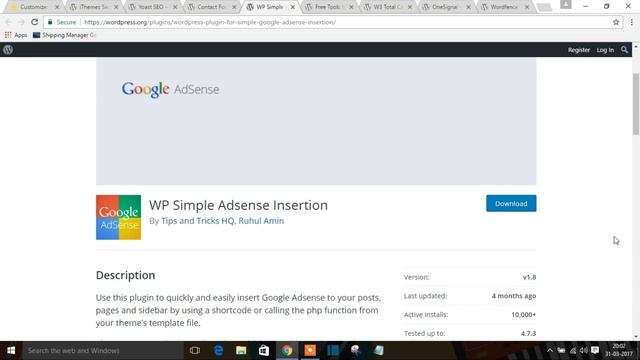The height and width of the screenshot is (360, 640).
Task: Click the Secure padlock site info
Action: pyautogui.click(x=62, y=22)
